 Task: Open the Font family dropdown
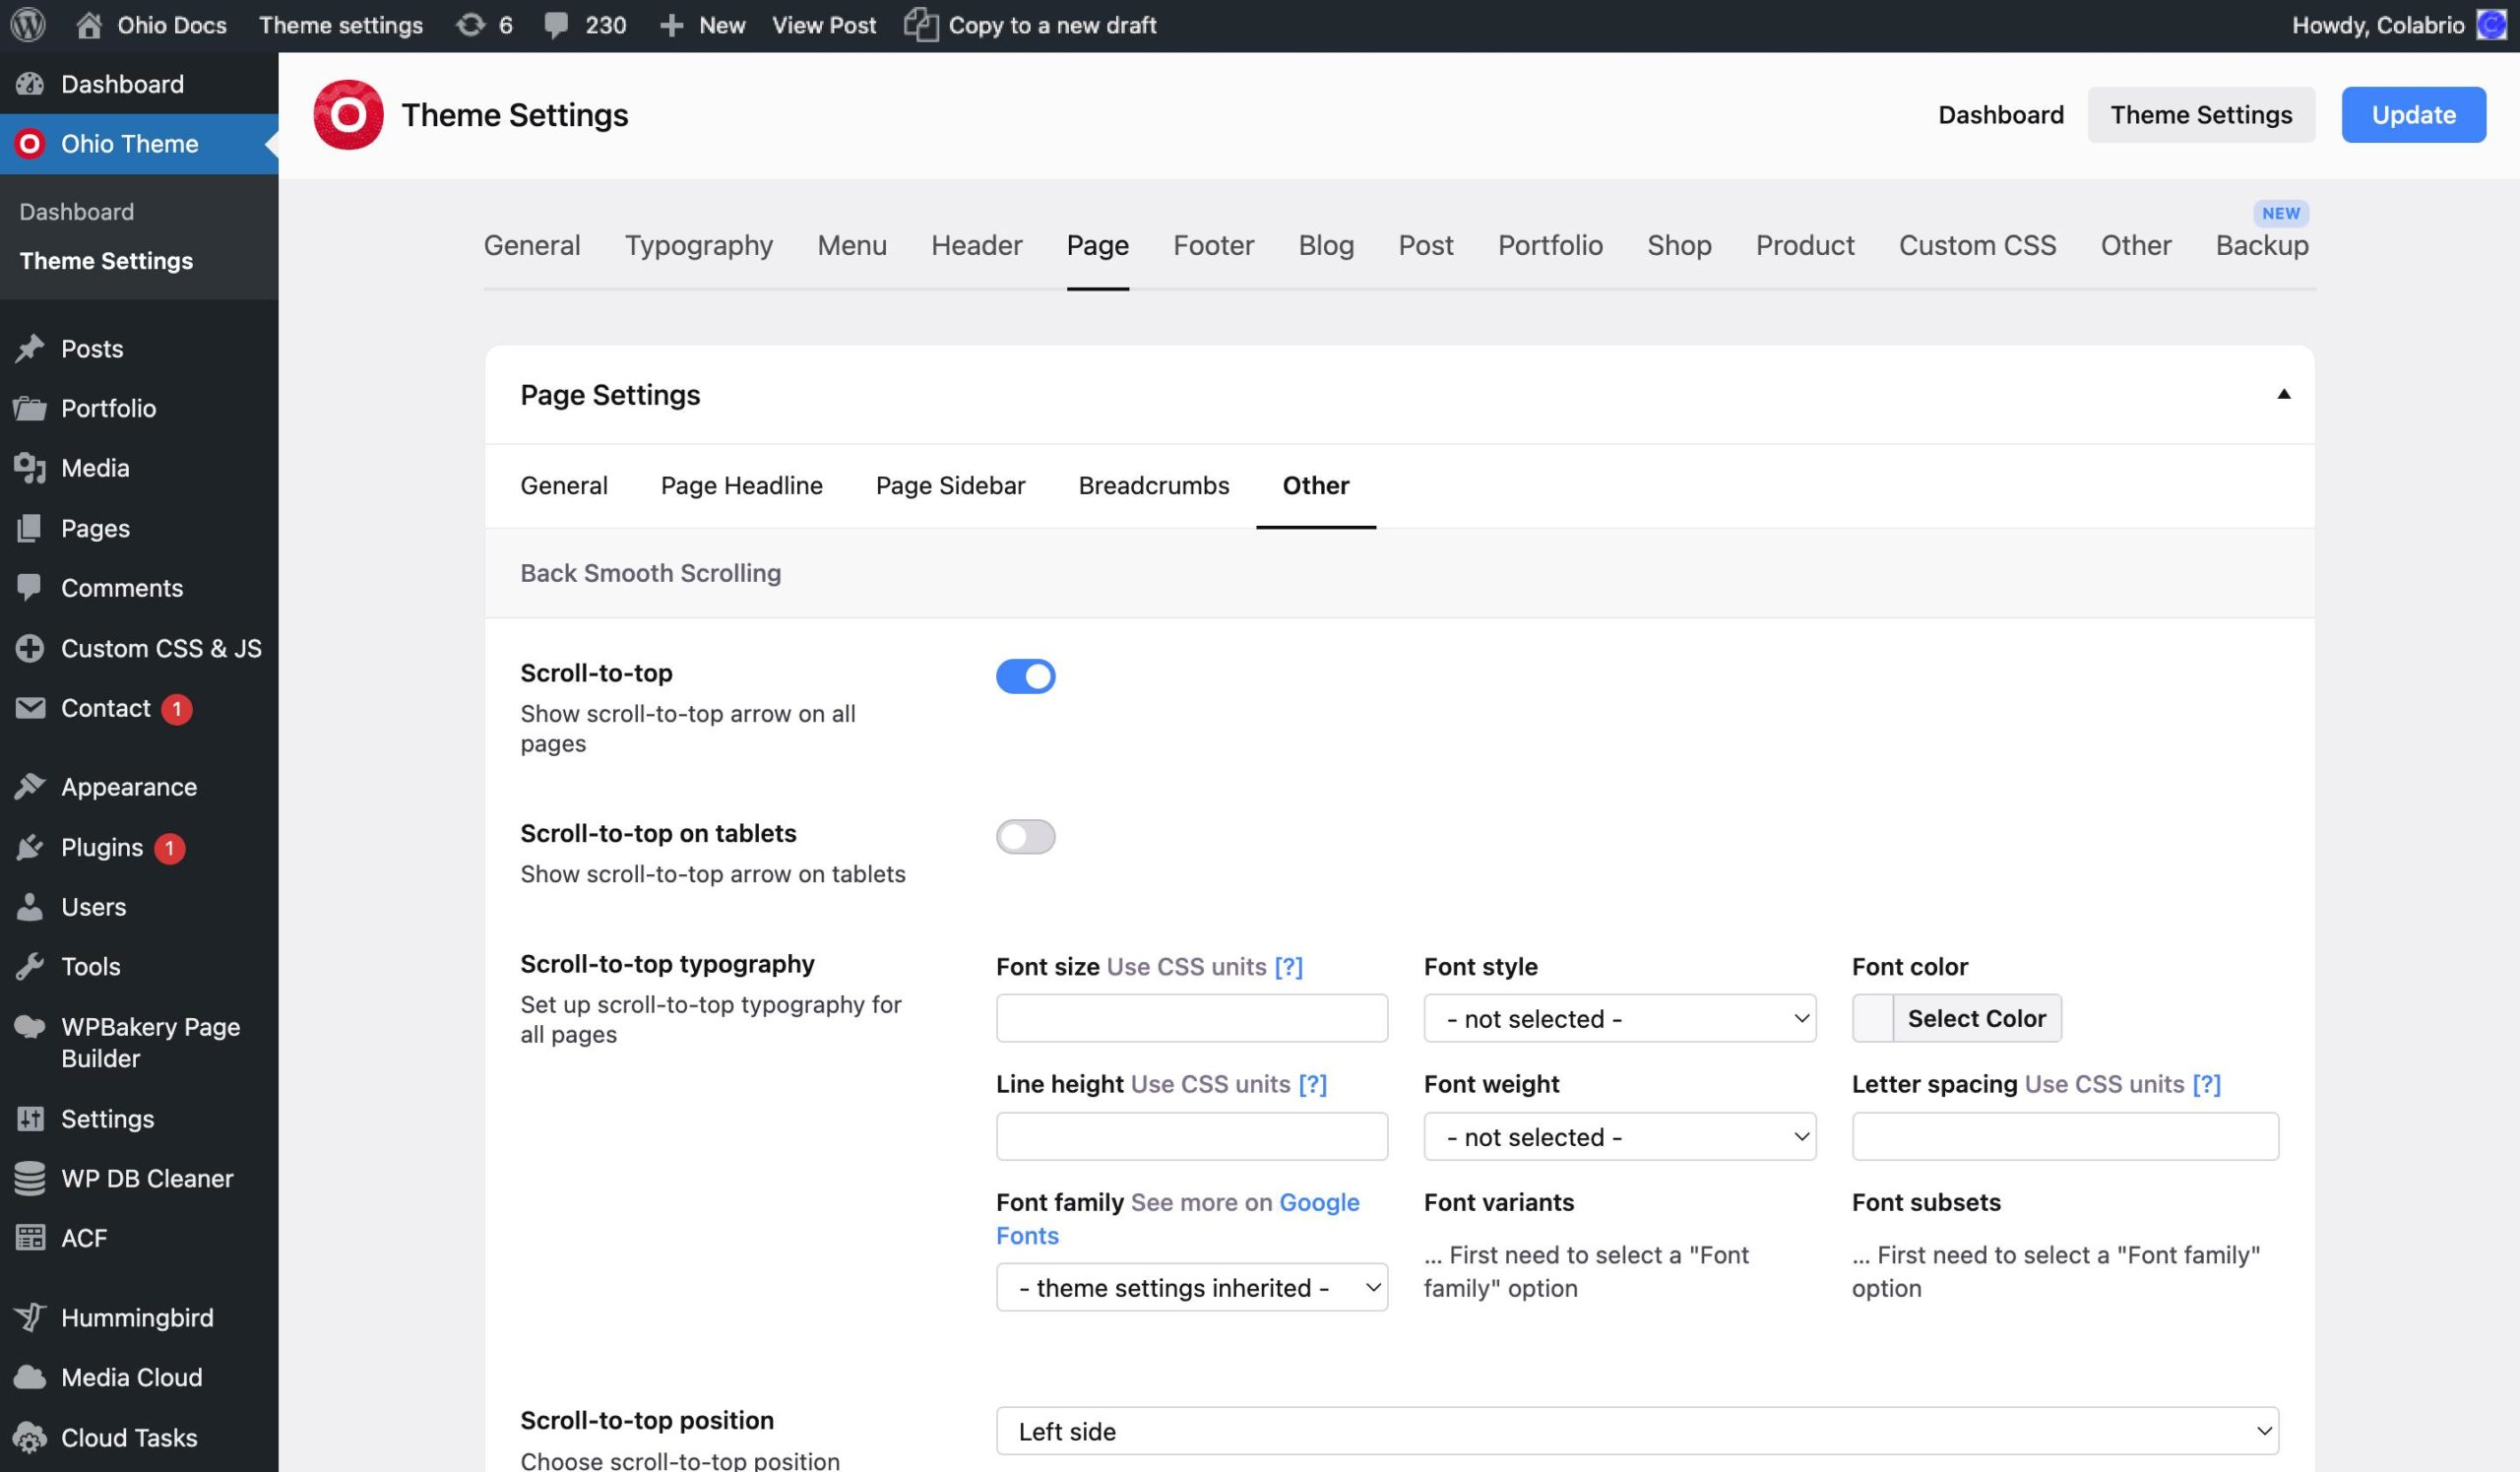[1191, 1287]
